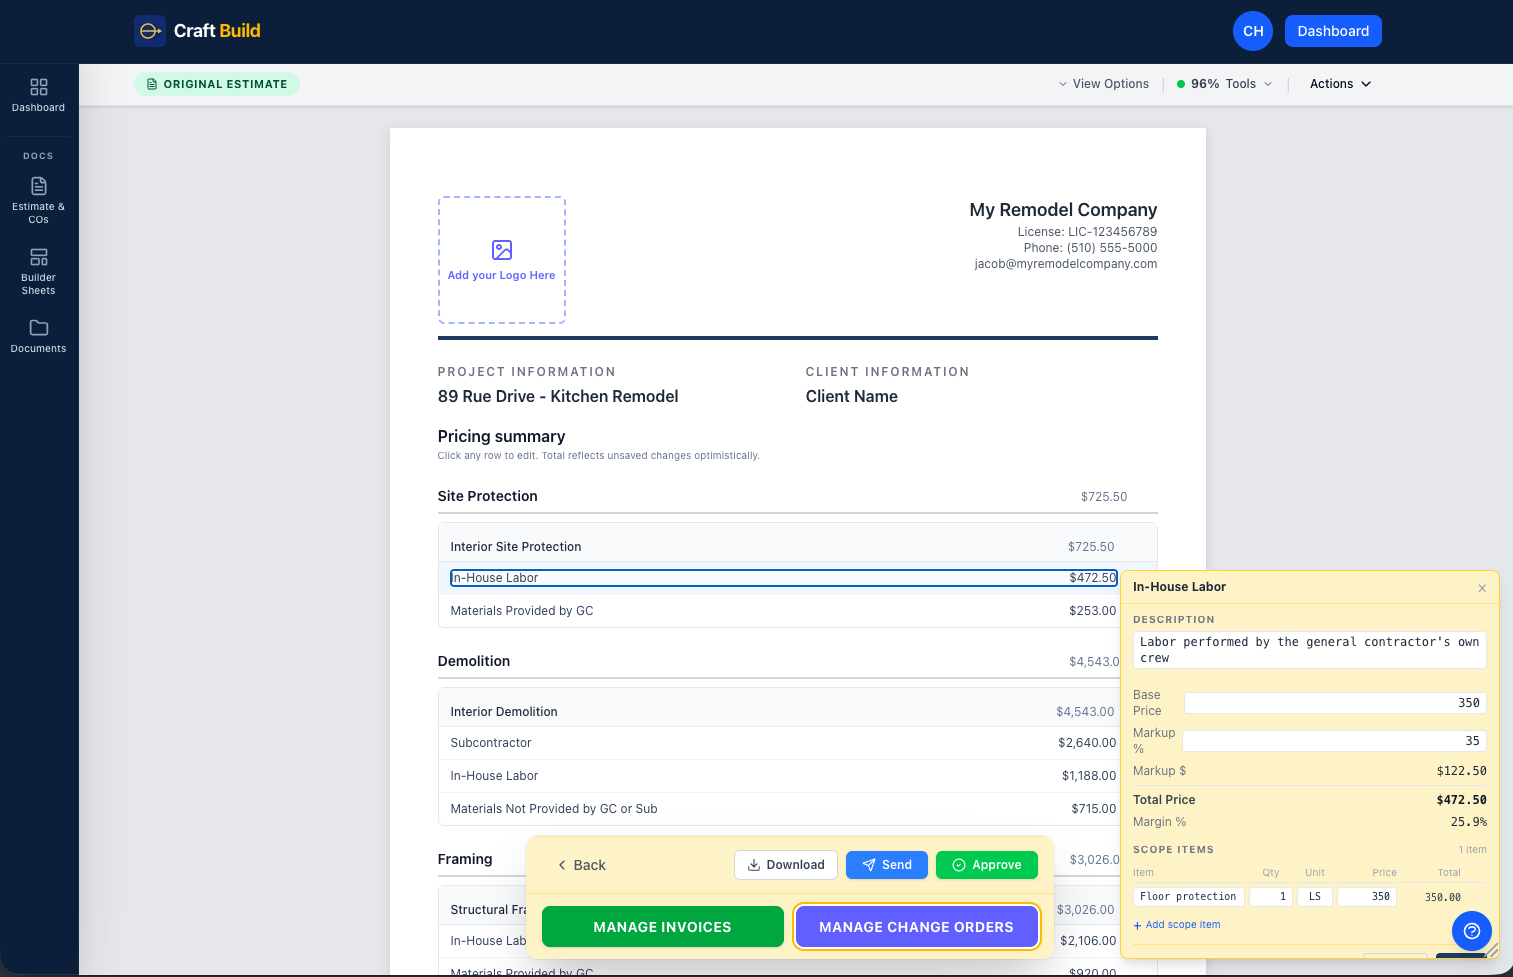Click the Original Estimate badge
Screen dimensions: 1513x977
pos(217,84)
